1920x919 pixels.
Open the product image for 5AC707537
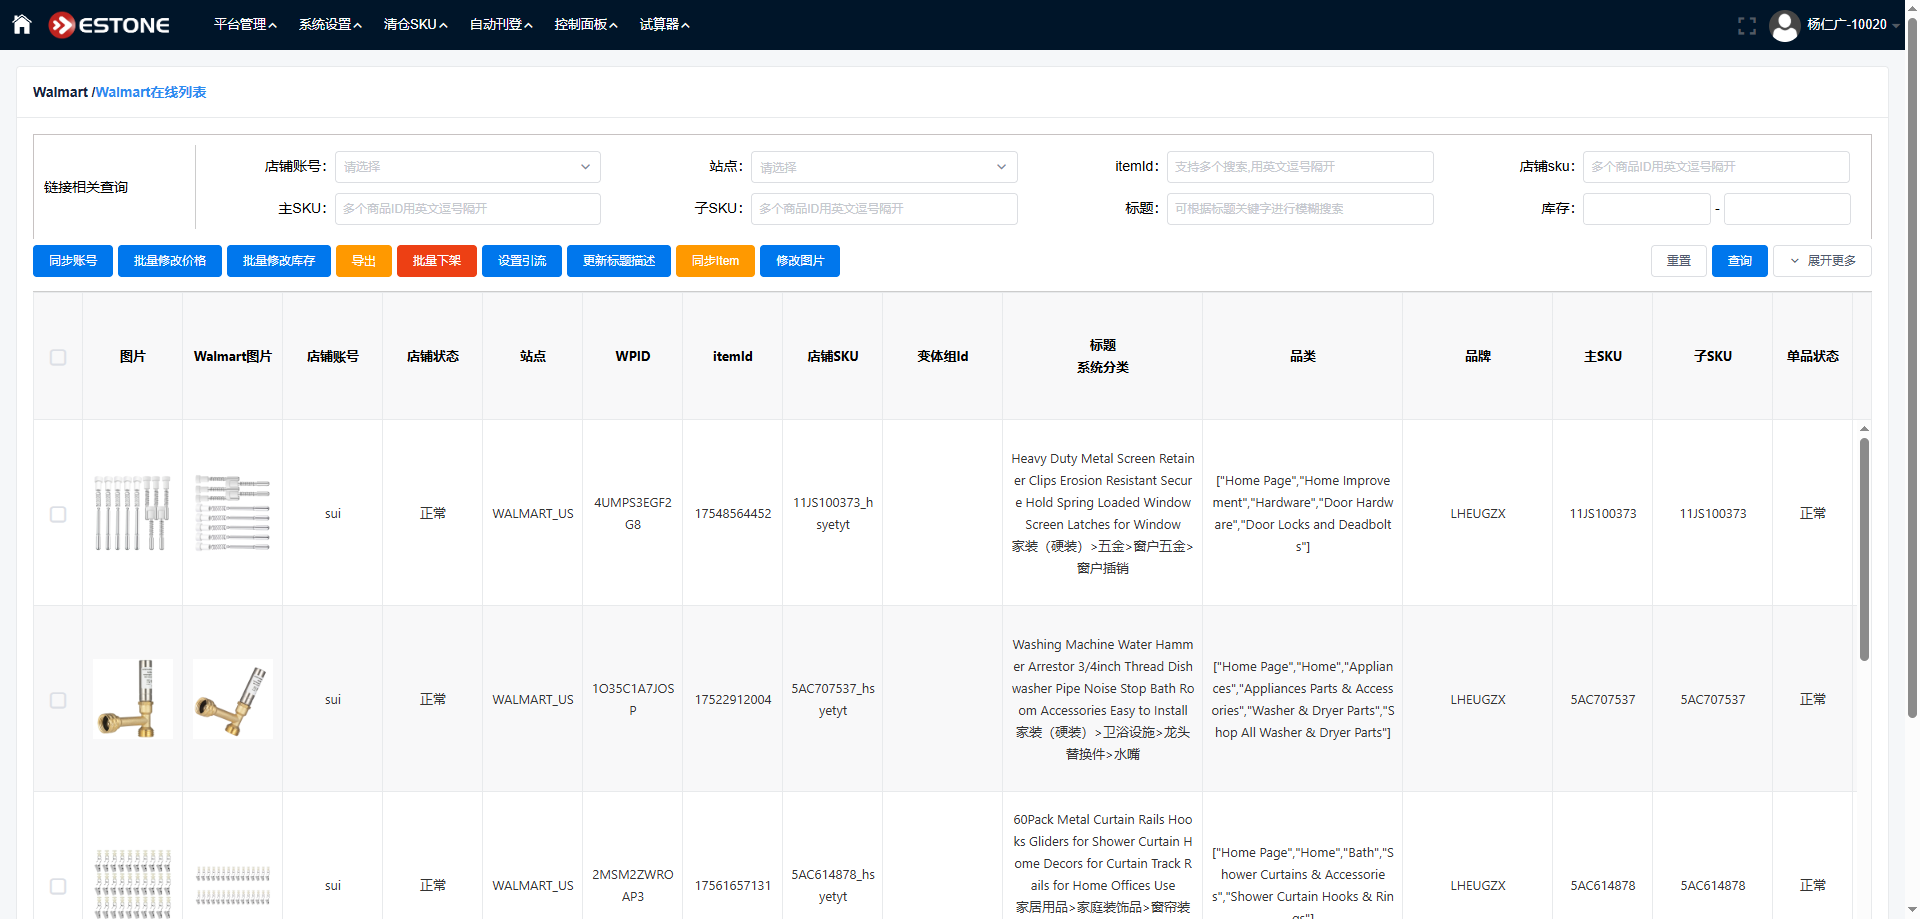tap(133, 699)
